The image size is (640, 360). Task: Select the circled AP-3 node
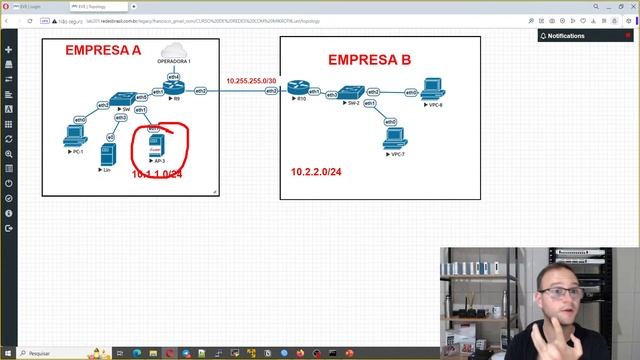tap(157, 146)
